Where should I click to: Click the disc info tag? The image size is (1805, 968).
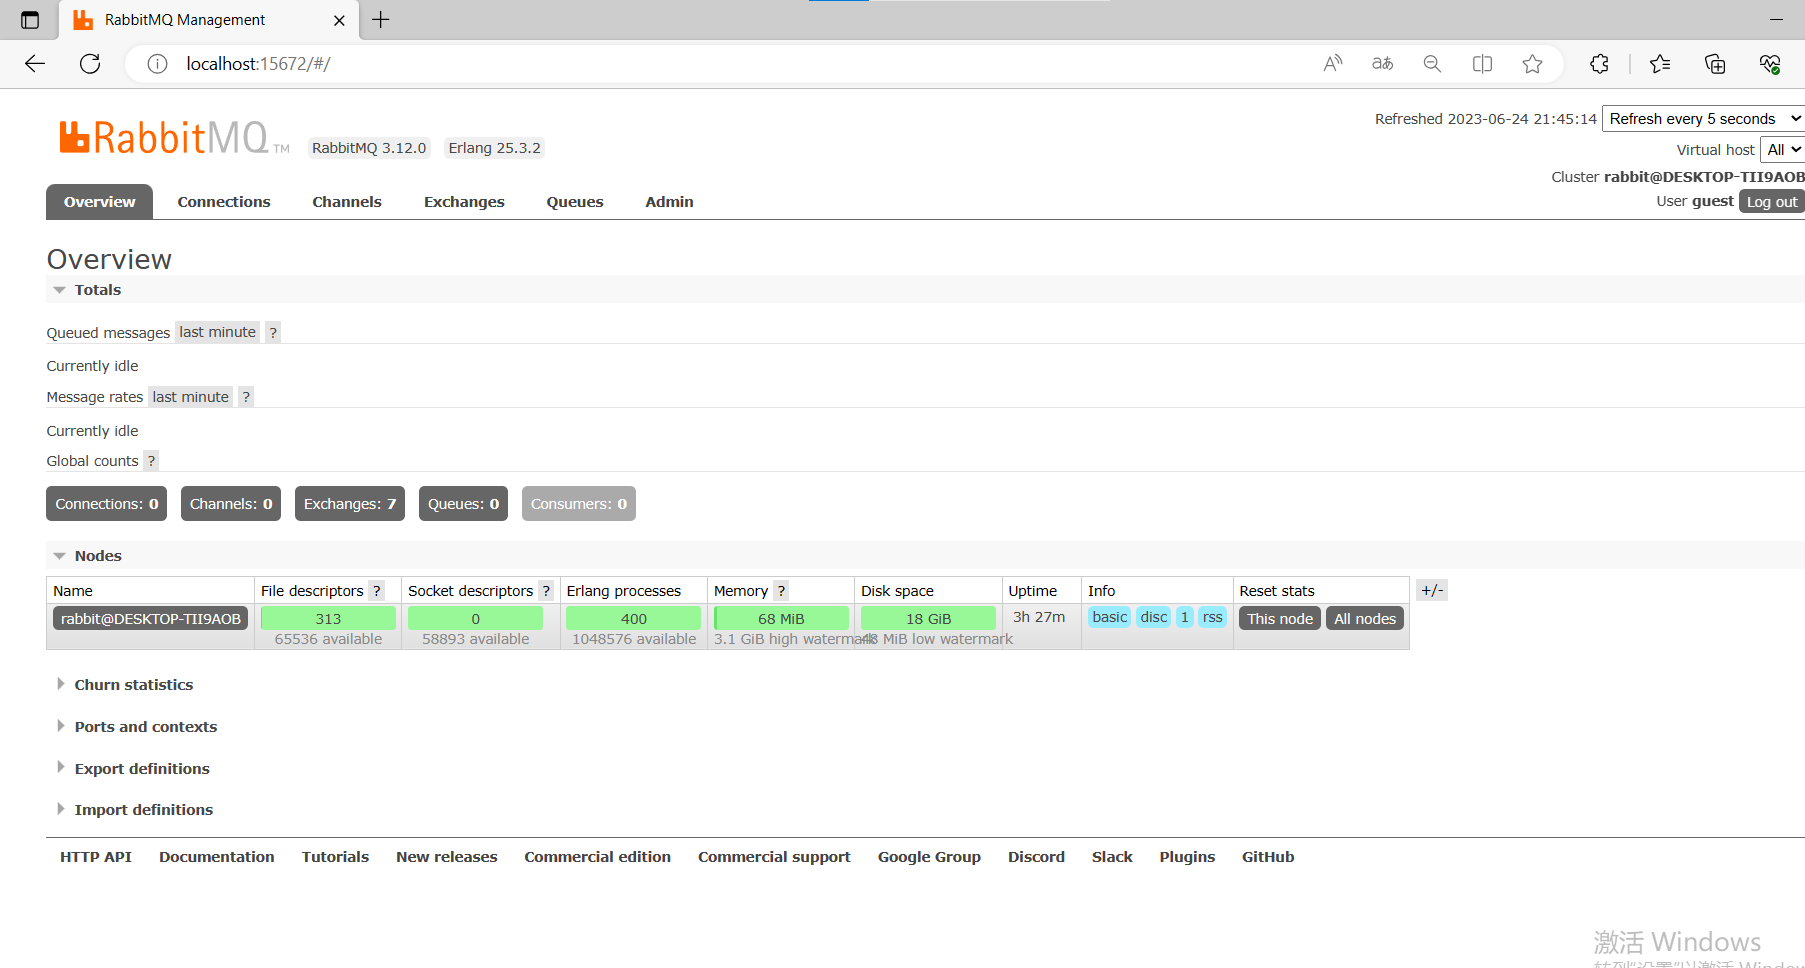(1154, 617)
